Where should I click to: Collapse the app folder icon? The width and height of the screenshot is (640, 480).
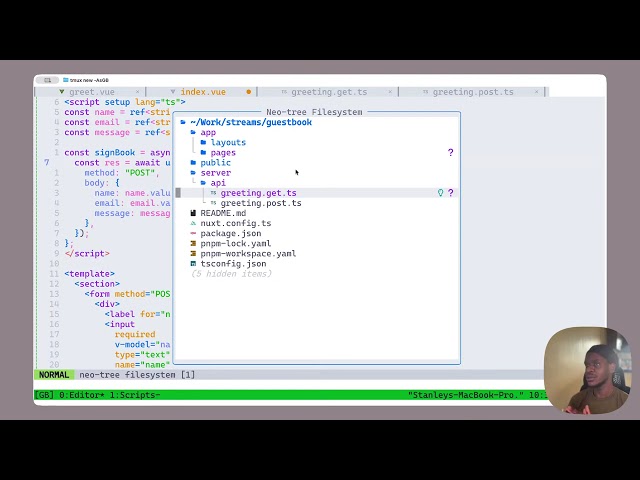click(193, 132)
